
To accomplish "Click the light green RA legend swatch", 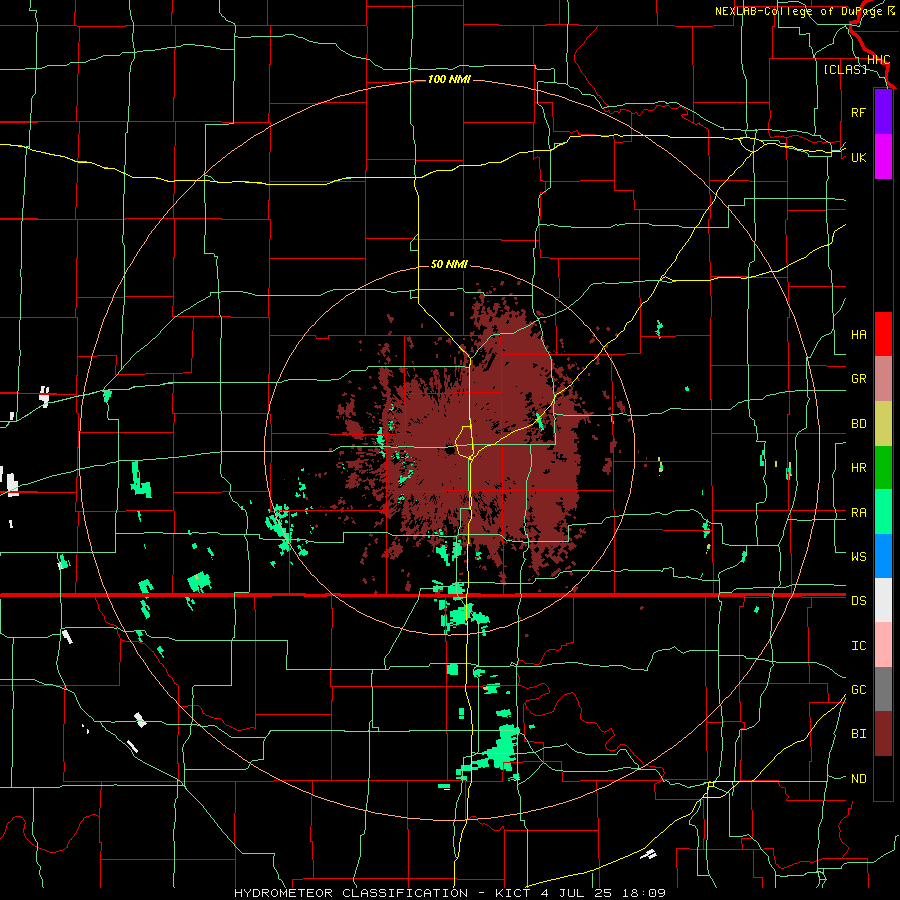I will 883,512.
